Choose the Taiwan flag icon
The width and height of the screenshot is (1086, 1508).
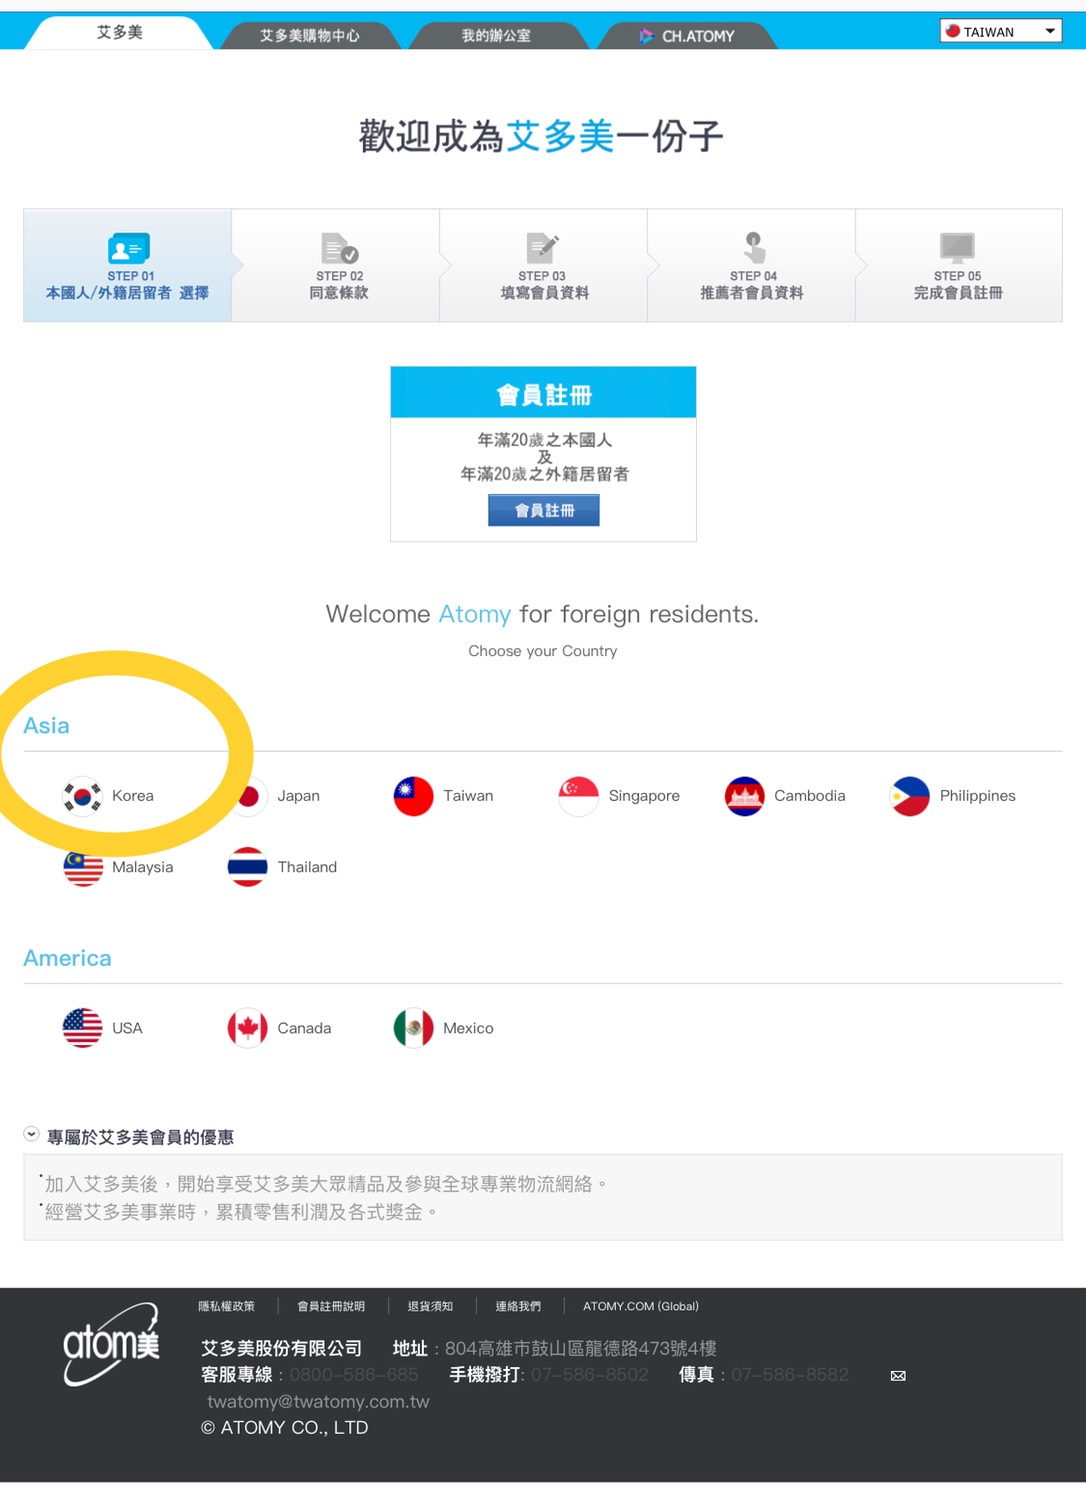pyautogui.click(x=413, y=796)
